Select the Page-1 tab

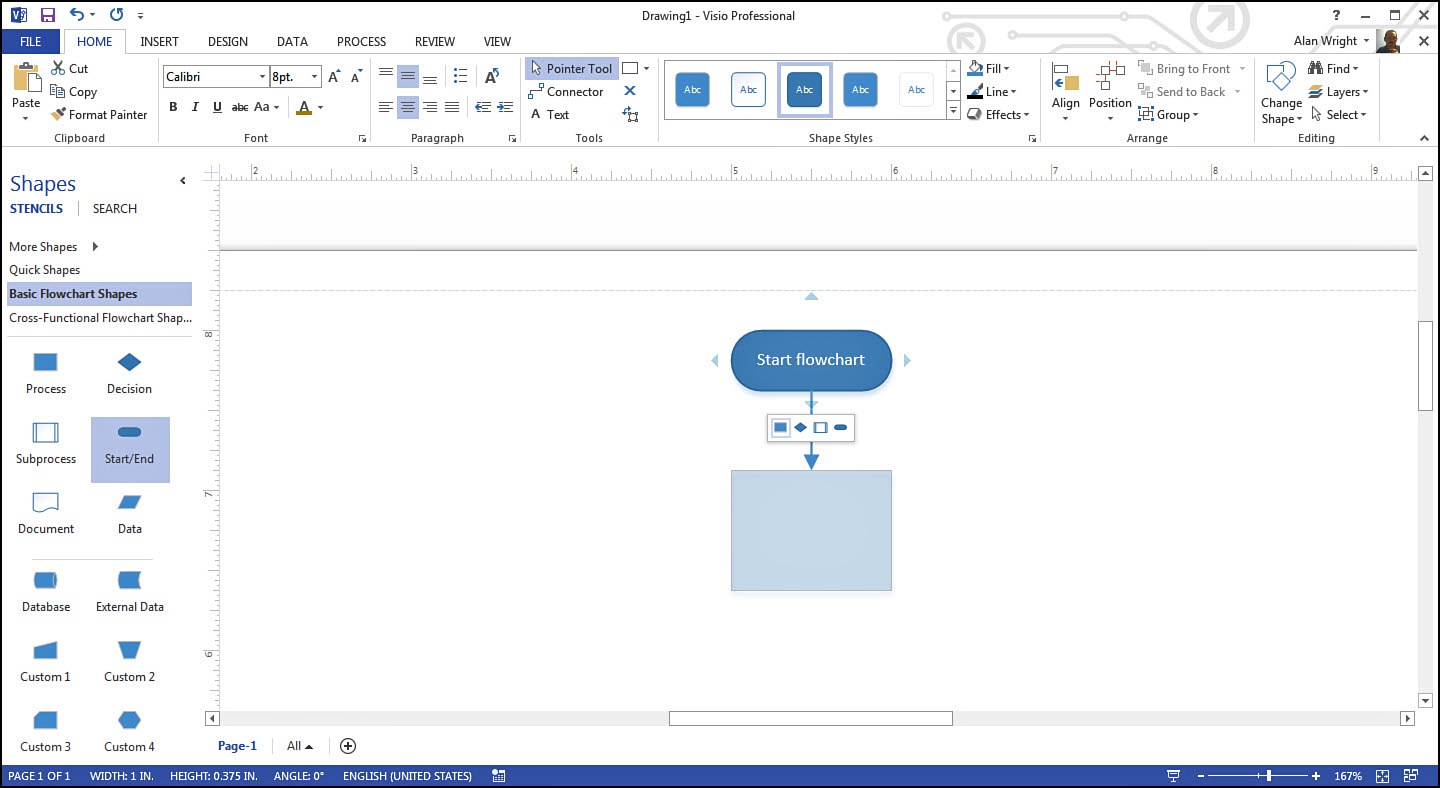(x=238, y=746)
